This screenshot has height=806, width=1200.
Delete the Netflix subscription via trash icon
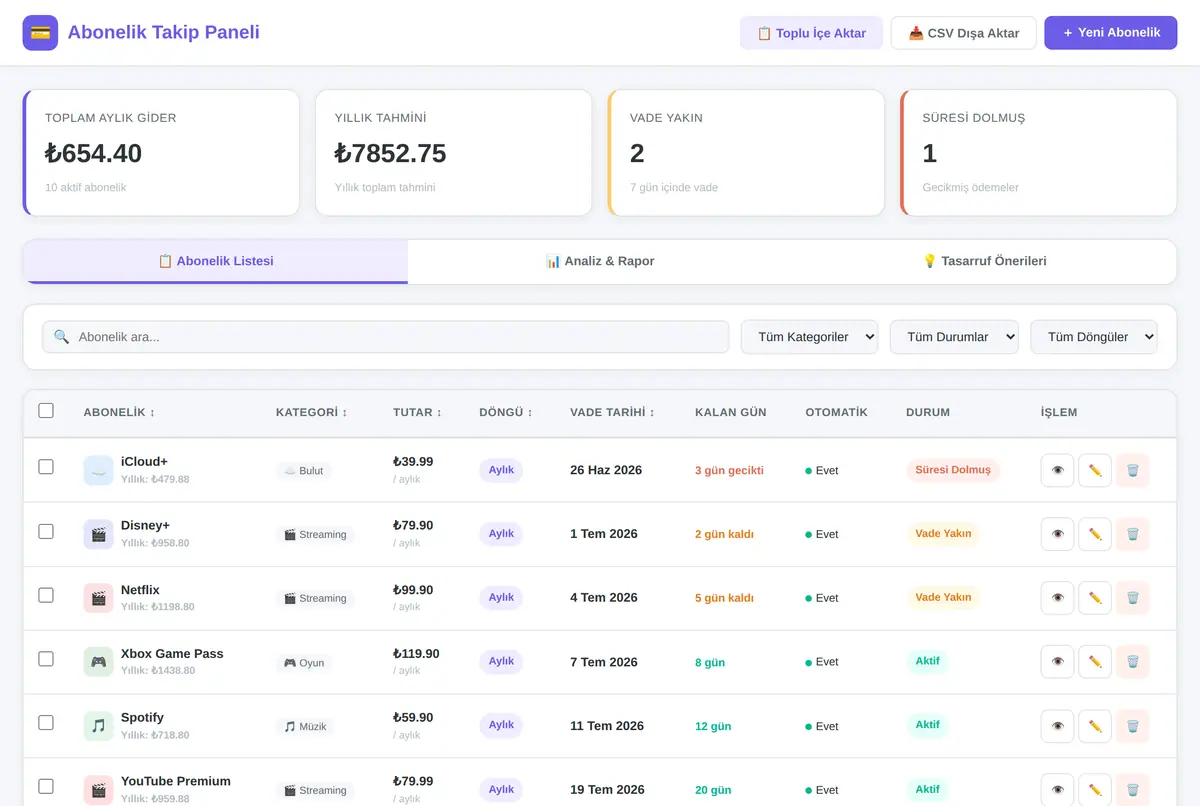point(1132,598)
